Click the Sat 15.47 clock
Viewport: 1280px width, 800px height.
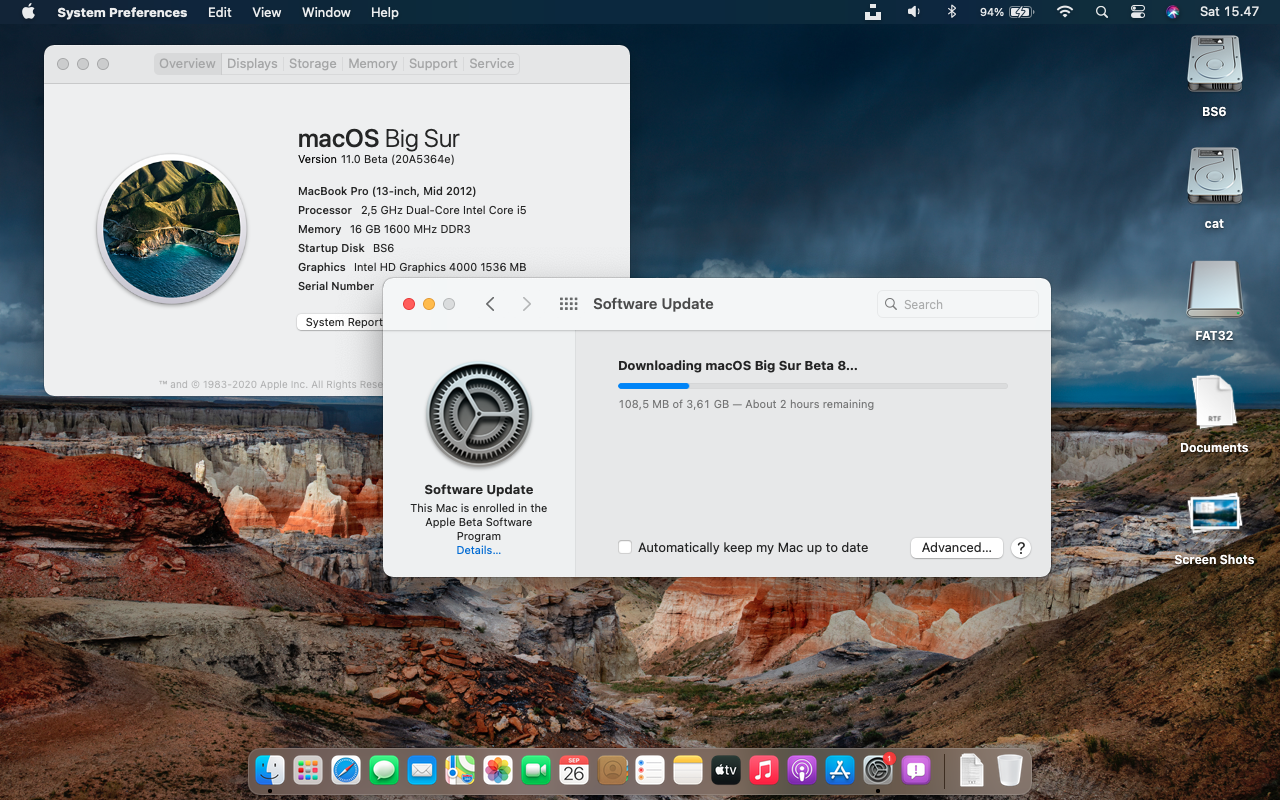[1229, 12]
